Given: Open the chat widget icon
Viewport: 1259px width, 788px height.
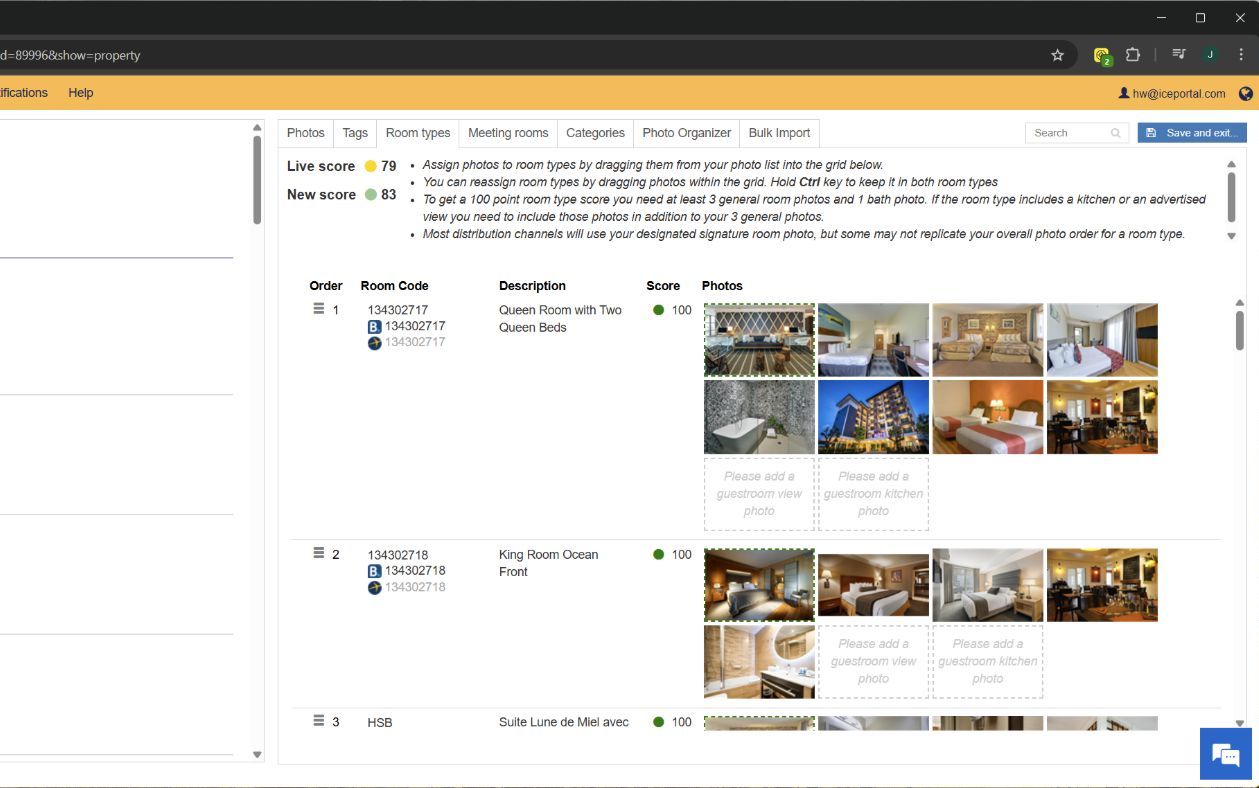Looking at the screenshot, I should click(1225, 754).
